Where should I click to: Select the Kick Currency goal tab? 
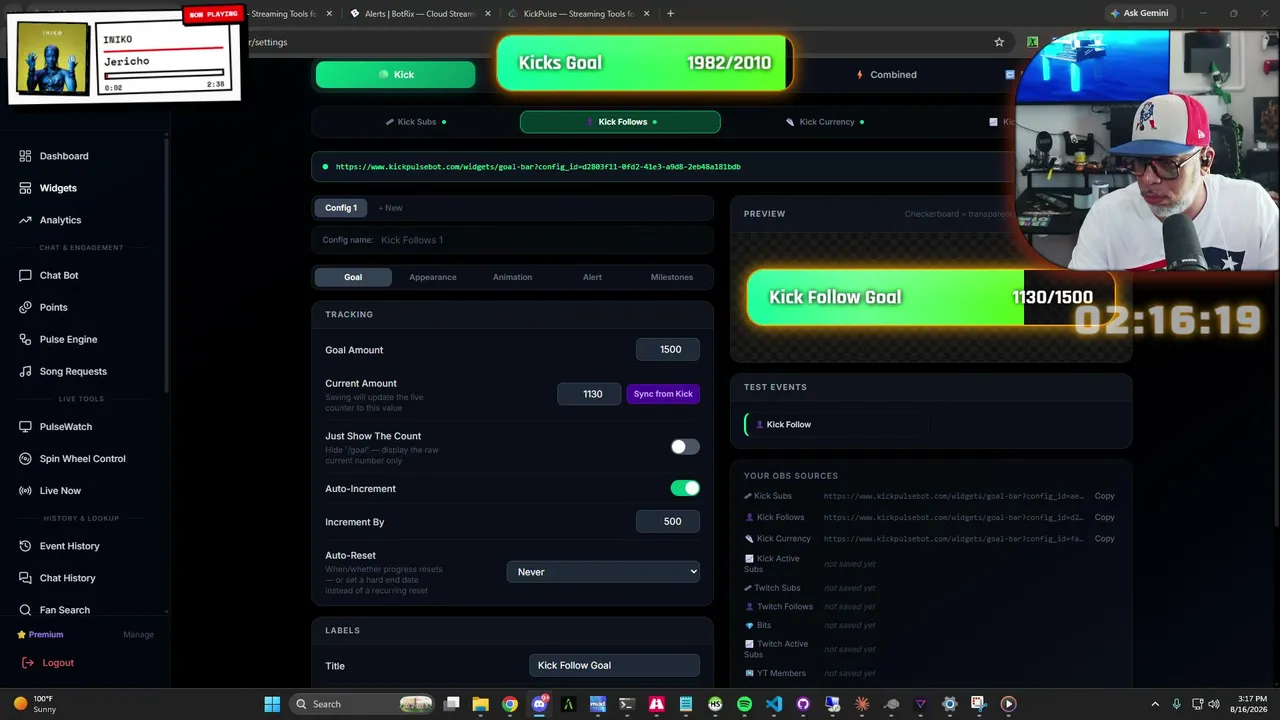click(826, 122)
